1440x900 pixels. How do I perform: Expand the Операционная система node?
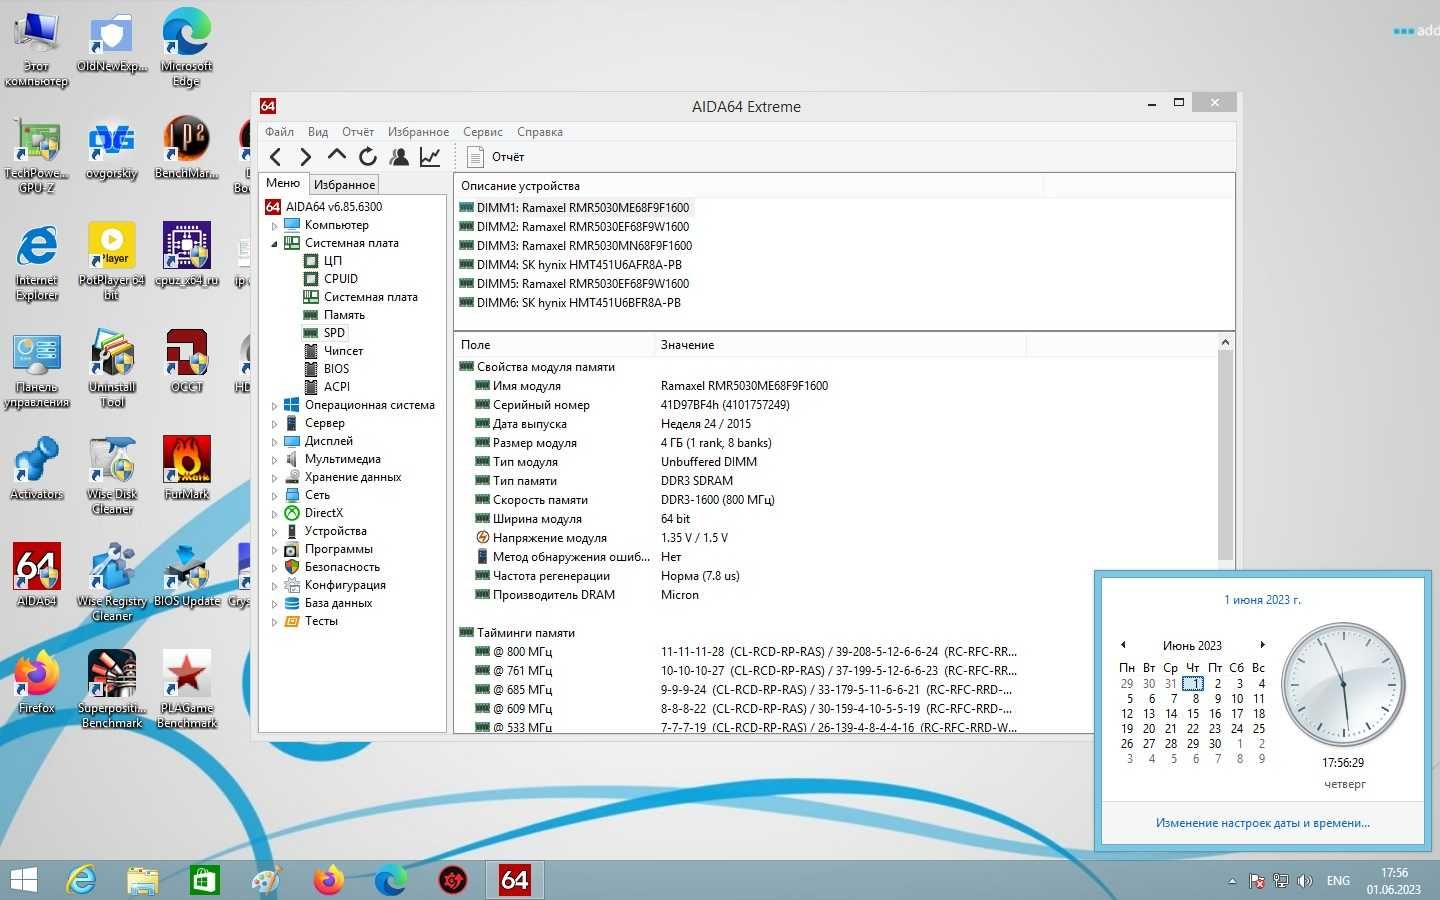click(275, 405)
